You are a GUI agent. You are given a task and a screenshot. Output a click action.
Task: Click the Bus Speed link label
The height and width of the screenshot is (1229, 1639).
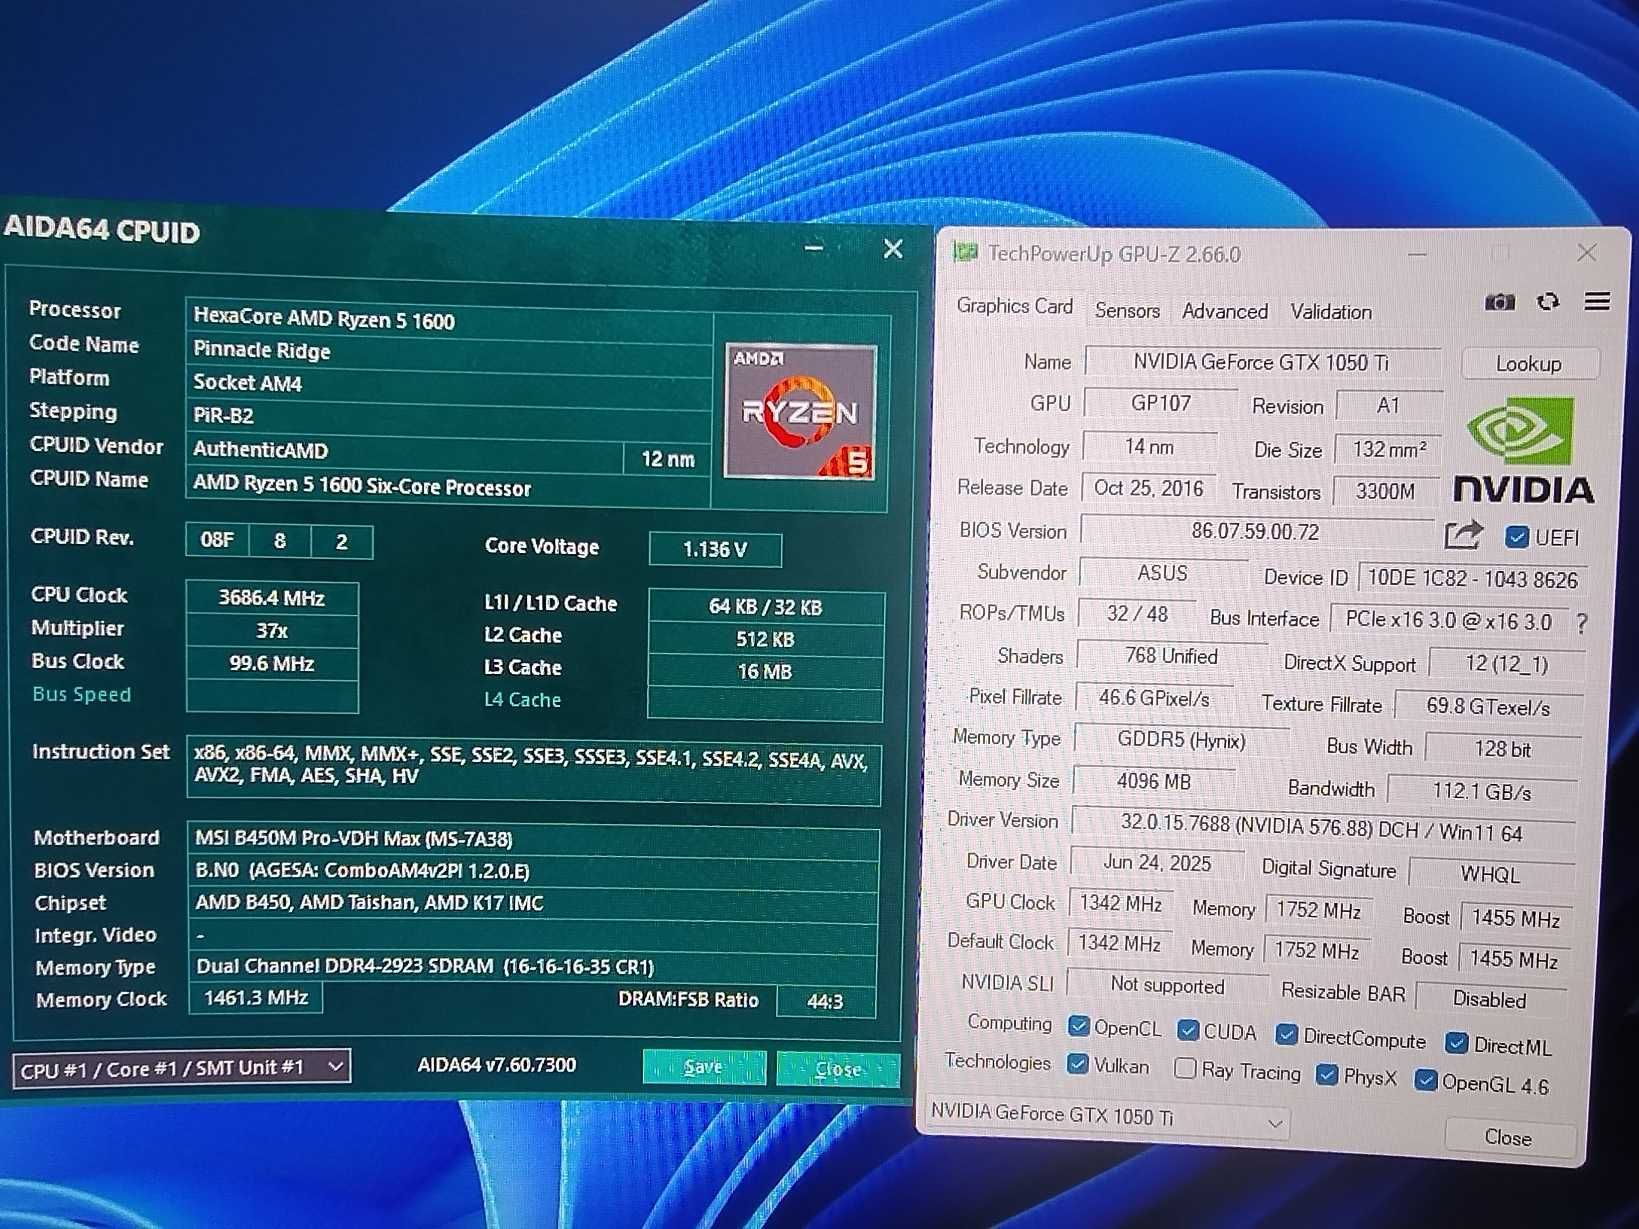coord(81,694)
